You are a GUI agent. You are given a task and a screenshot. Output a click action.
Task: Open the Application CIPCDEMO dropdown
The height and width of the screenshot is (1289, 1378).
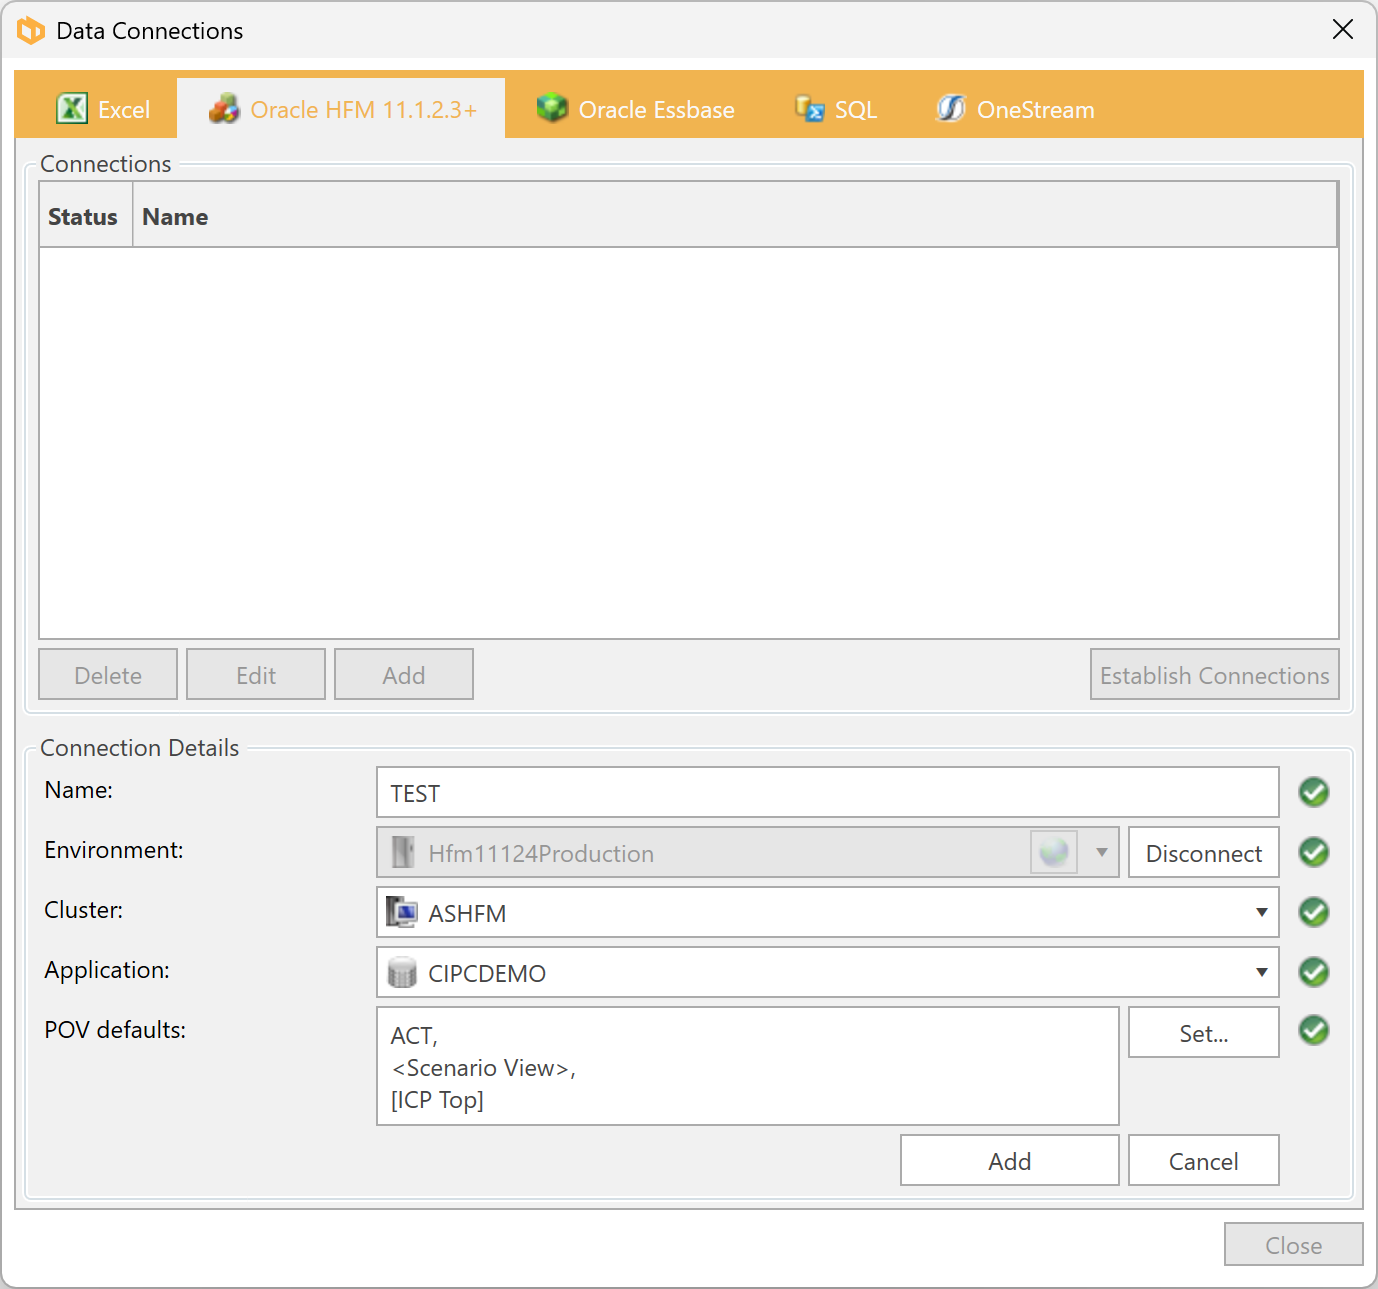[828, 972]
